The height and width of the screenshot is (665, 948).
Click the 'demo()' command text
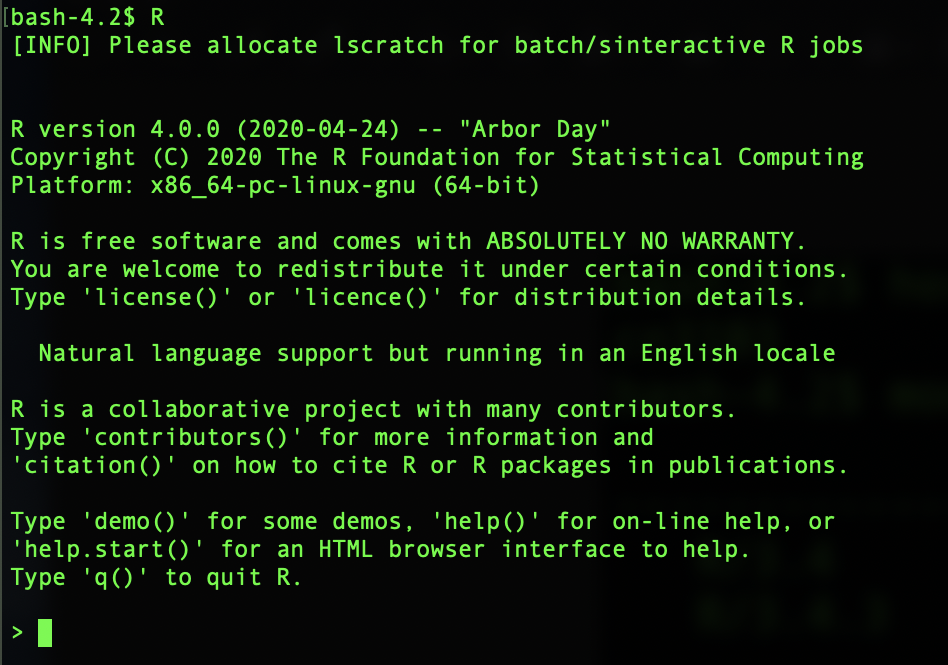click(136, 521)
